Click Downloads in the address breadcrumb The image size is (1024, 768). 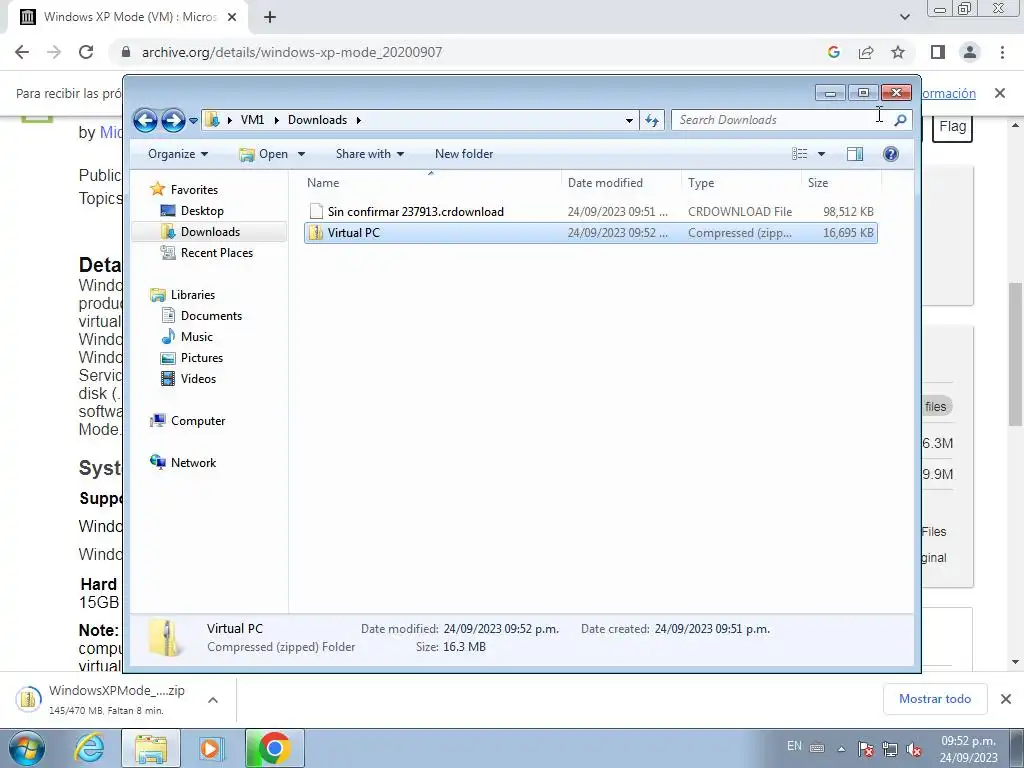317,120
